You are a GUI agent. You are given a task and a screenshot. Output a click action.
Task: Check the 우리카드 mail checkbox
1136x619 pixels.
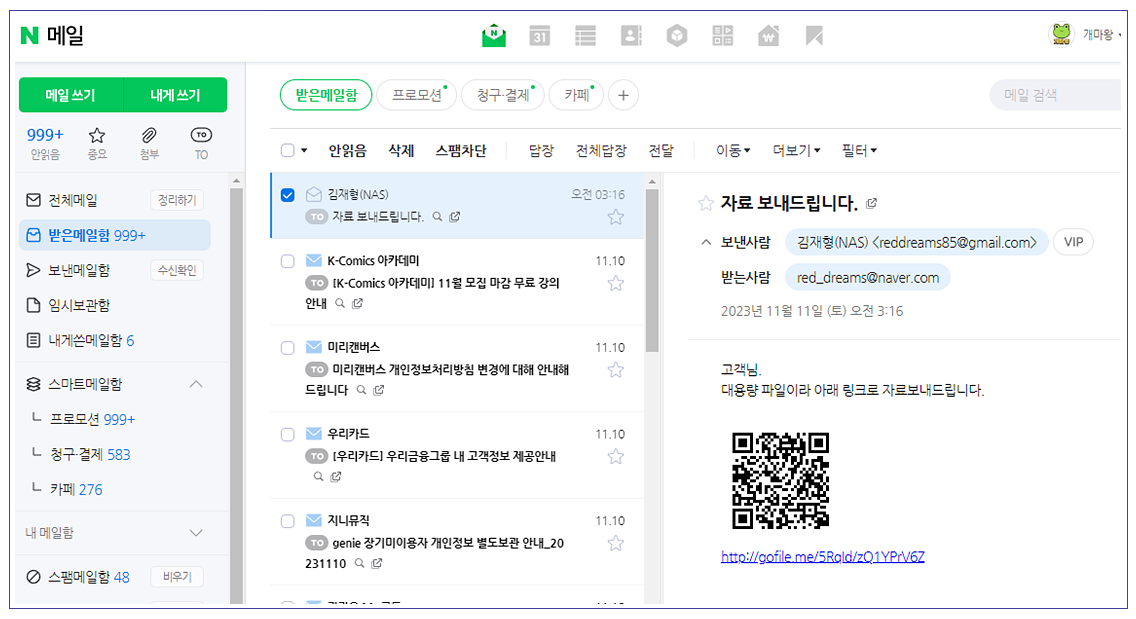pyautogui.click(x=288, y=434)
